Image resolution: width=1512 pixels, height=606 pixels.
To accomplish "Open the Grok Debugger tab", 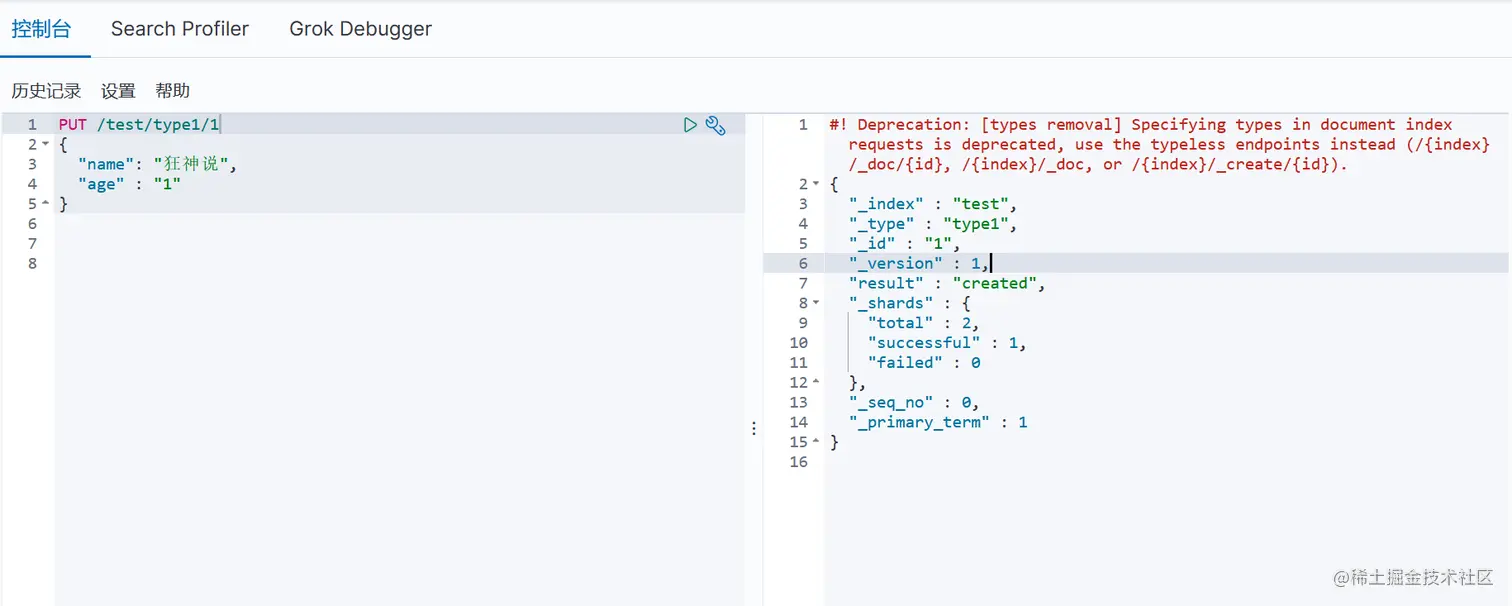I will point(360,29).
